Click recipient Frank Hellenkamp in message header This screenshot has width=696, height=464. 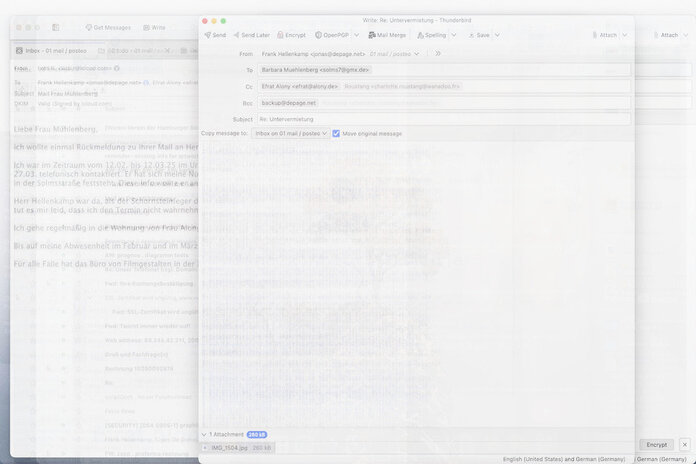coord(89,83)
